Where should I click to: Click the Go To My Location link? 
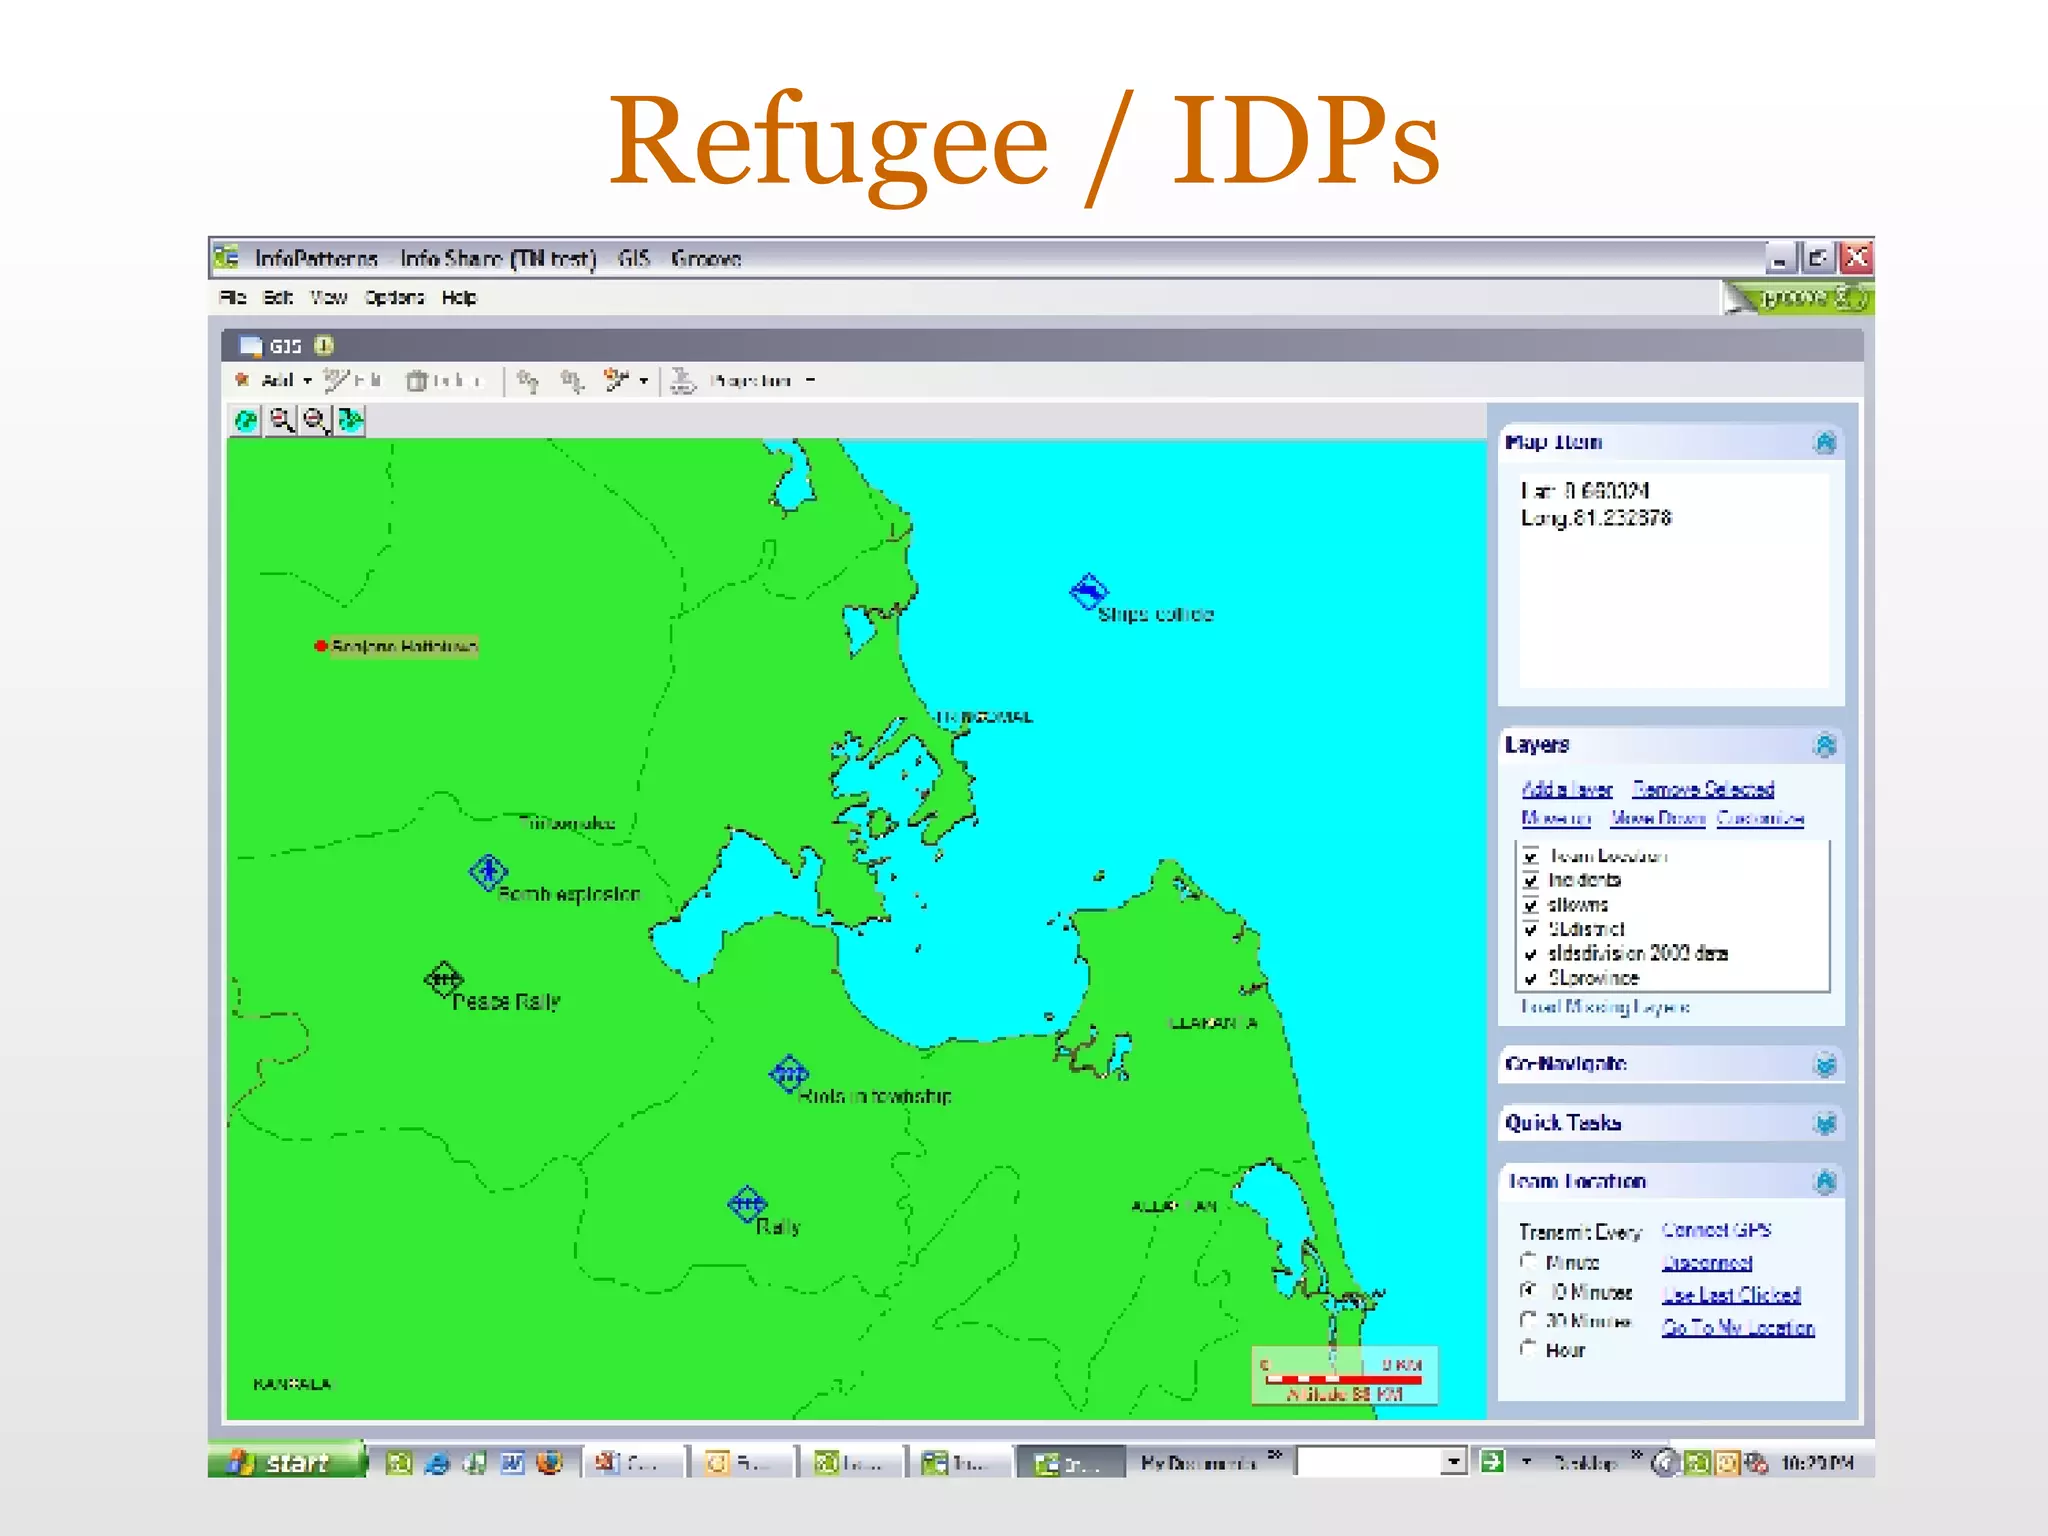point(1738,1328)
